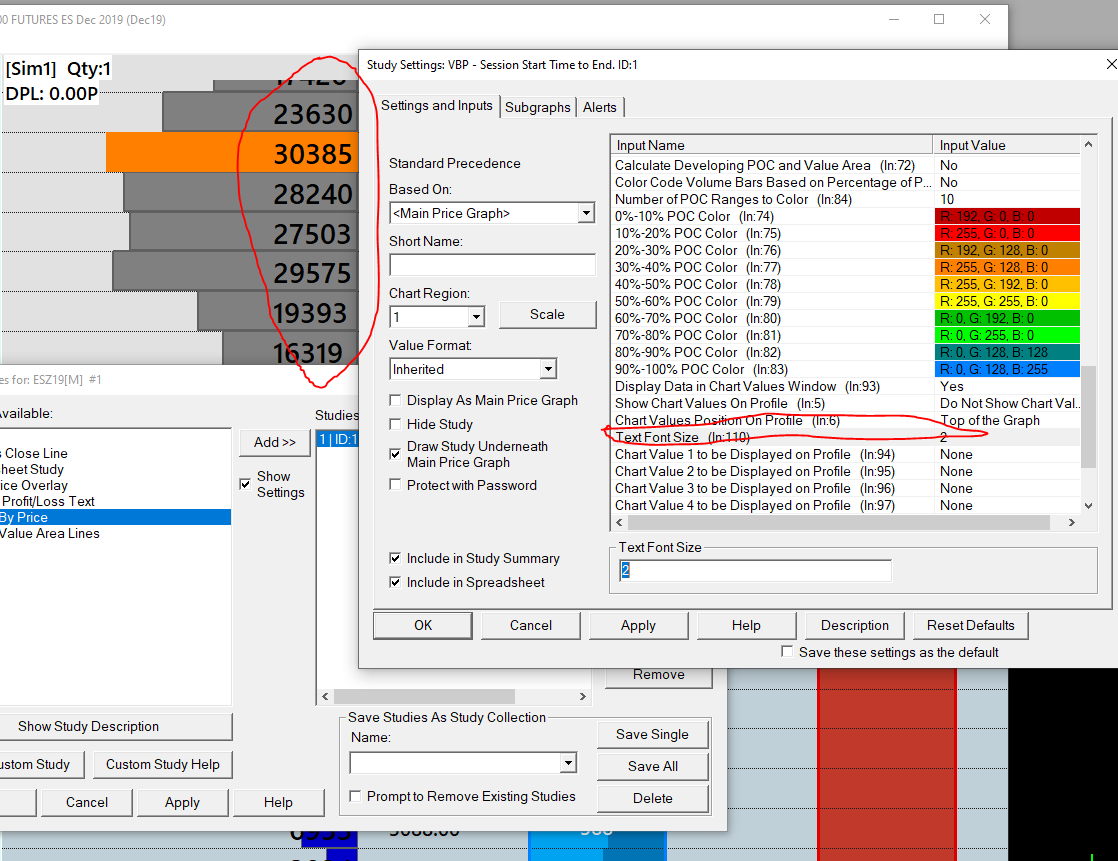Uncheck Draw Study Underneath Main Price Graph
This screenshot has width=1118, height=861.
tap(397, 454)
